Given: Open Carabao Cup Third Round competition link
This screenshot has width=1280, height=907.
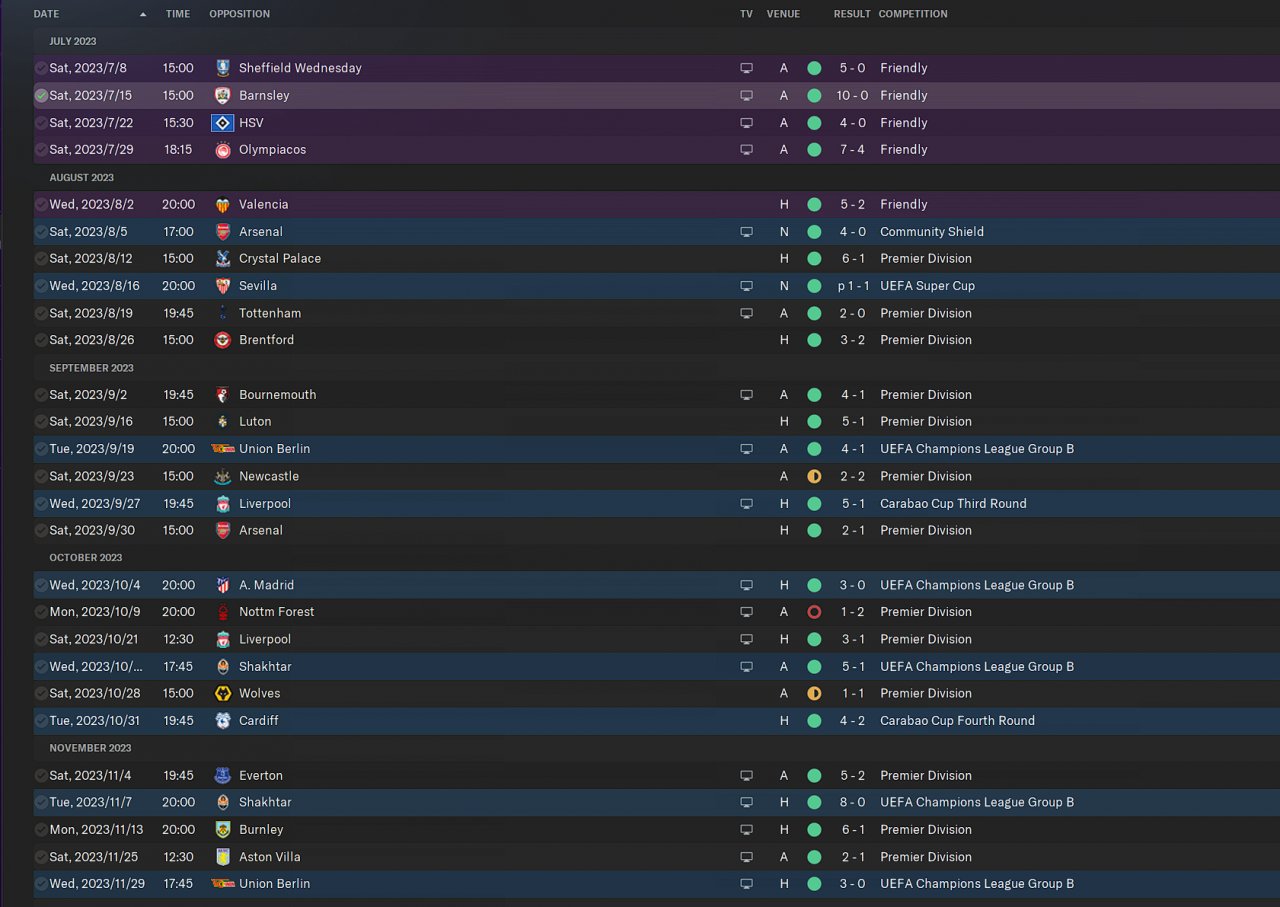Looking at the screenshot, I should [x=953, y=504].
